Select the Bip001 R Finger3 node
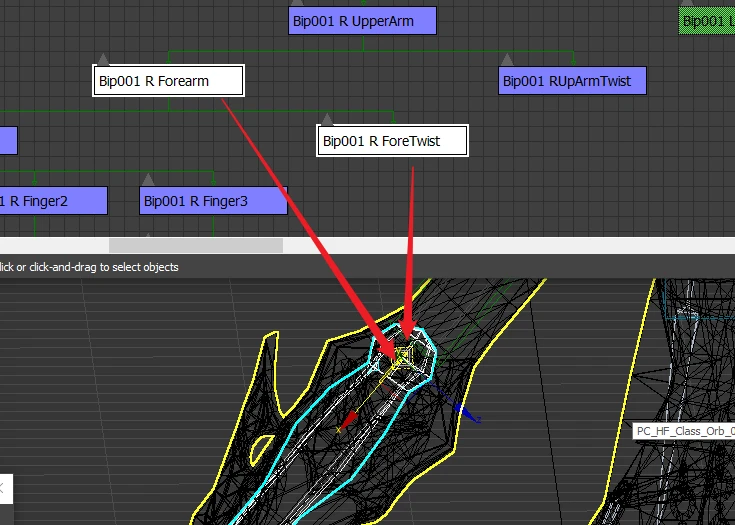735x525 pixels. [213, 201]
